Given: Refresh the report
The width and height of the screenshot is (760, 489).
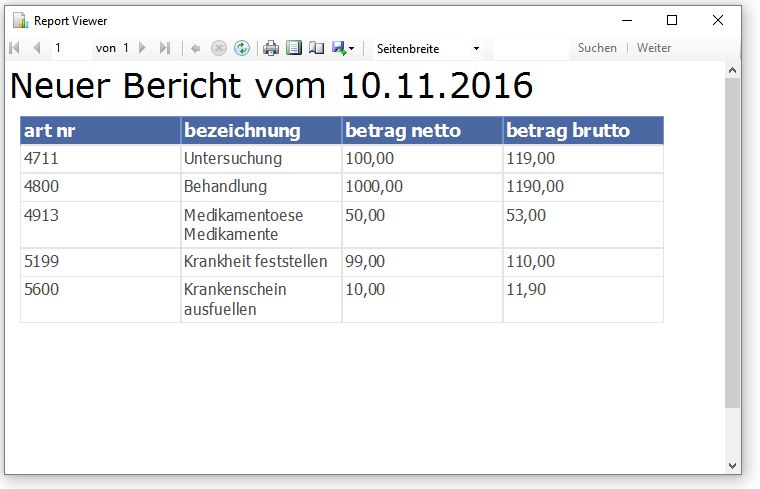Looking at the screenshot, I should point(241,48).
